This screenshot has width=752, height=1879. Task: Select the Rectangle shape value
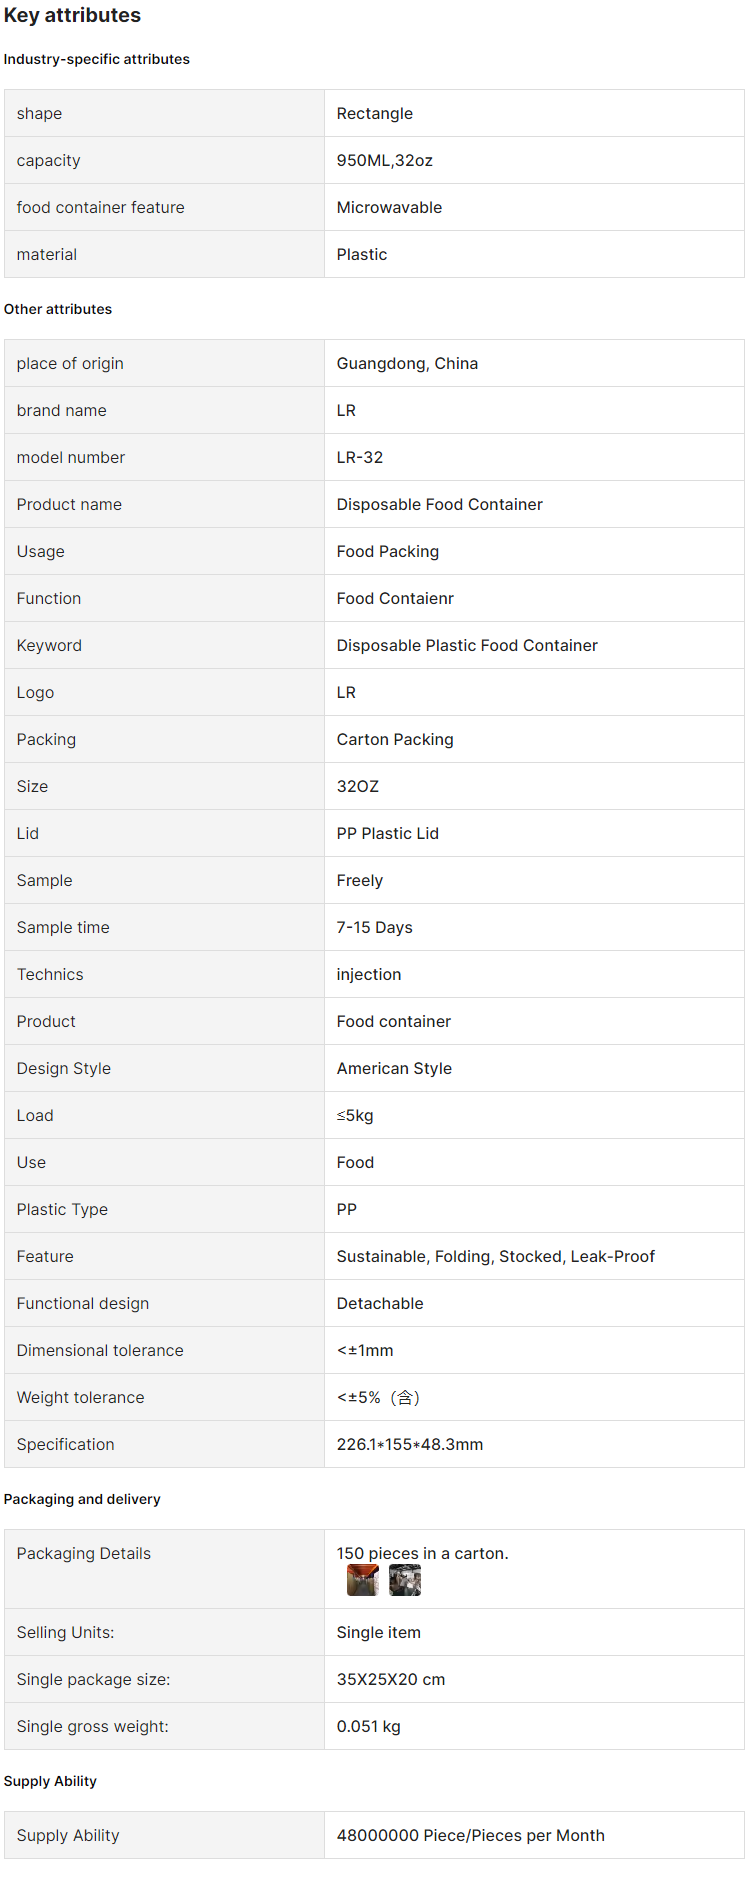[x=375, y=113]
